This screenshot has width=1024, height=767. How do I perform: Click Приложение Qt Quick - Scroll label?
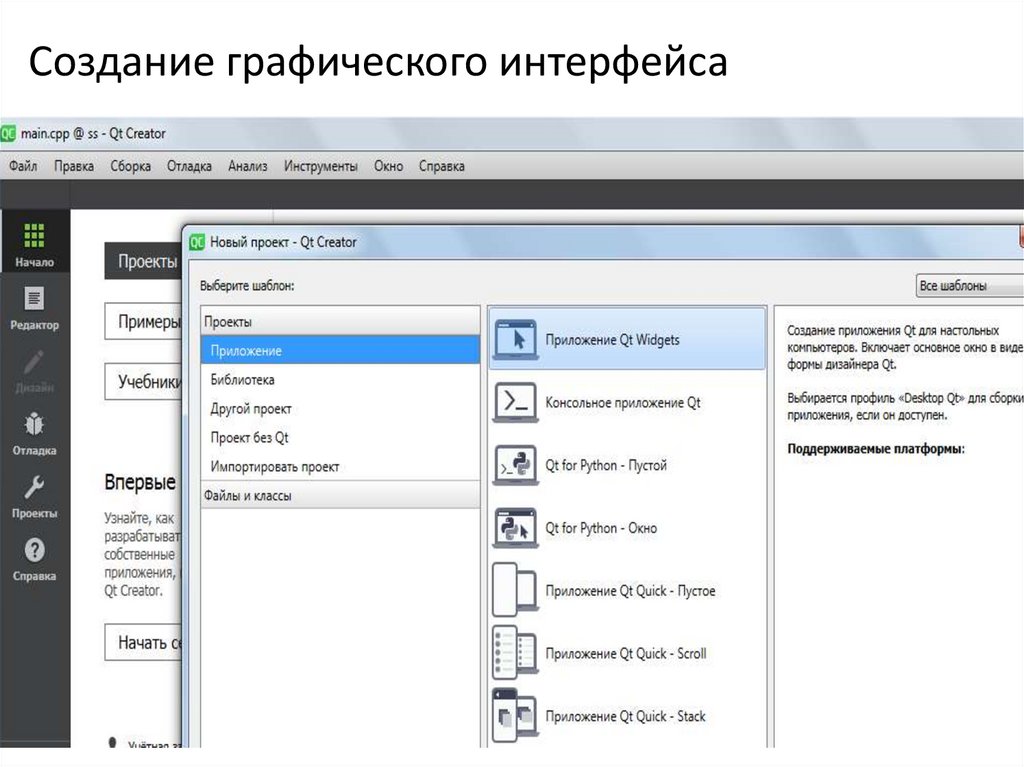point(626,653)
